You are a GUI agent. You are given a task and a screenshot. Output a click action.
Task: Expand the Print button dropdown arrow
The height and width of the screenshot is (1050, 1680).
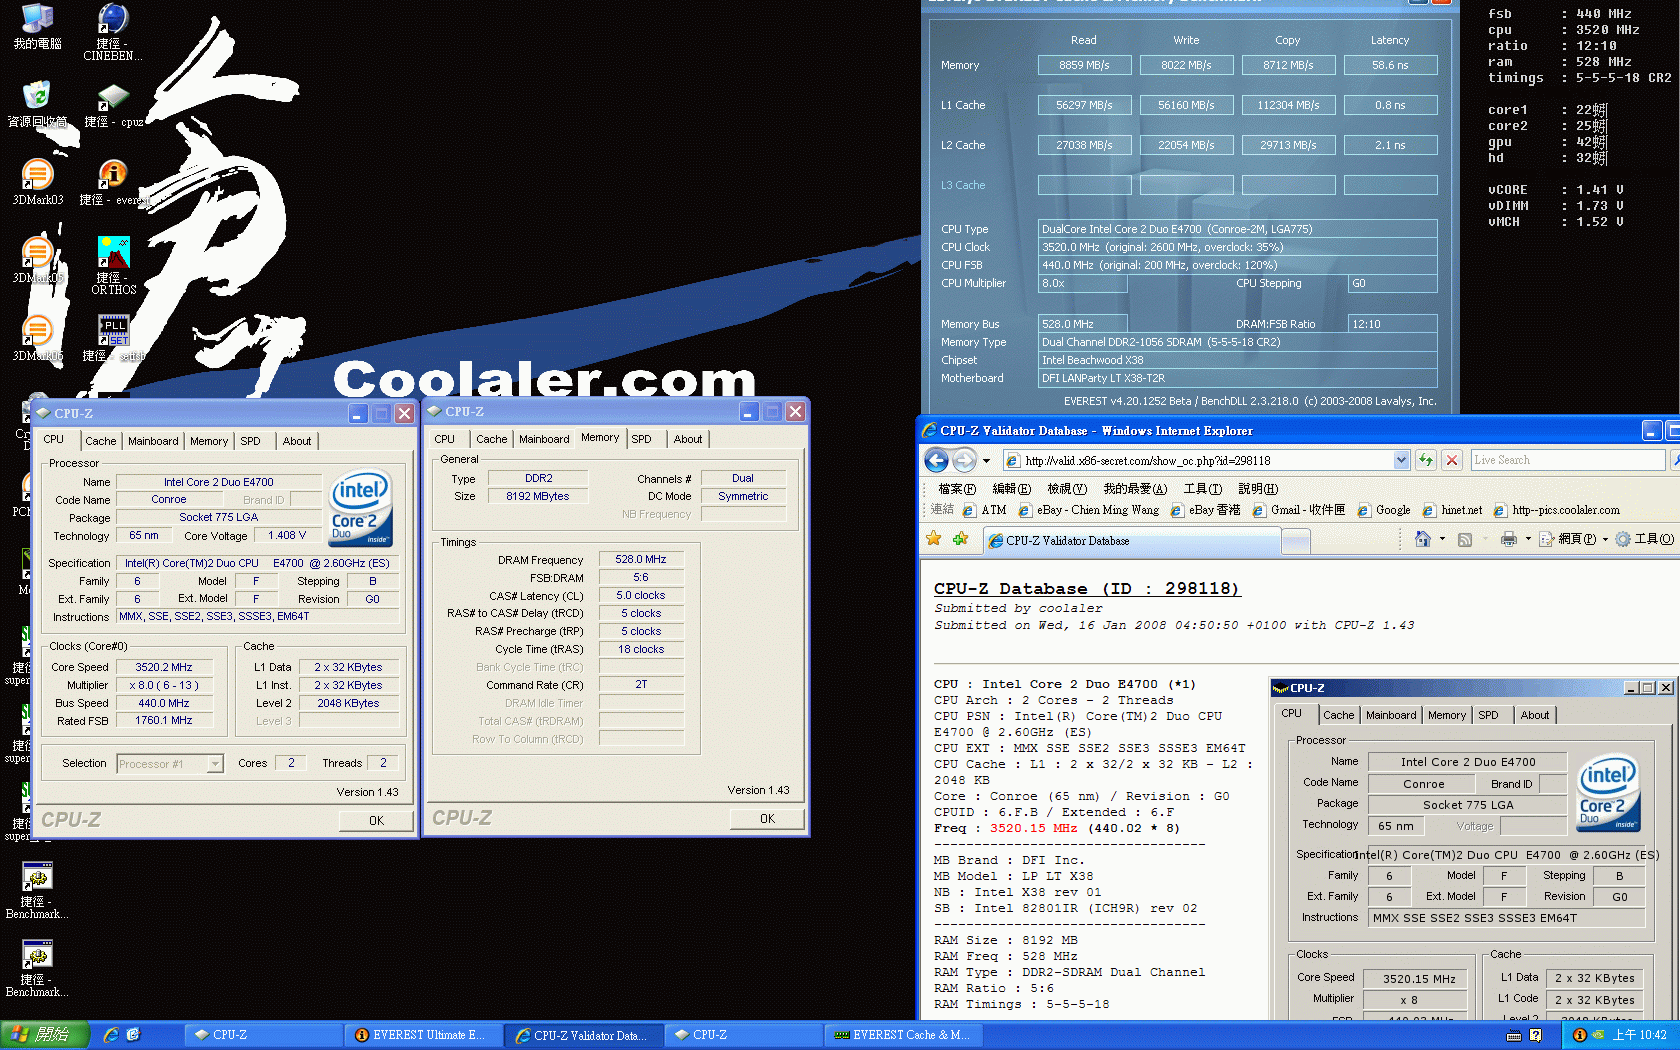1528,539
